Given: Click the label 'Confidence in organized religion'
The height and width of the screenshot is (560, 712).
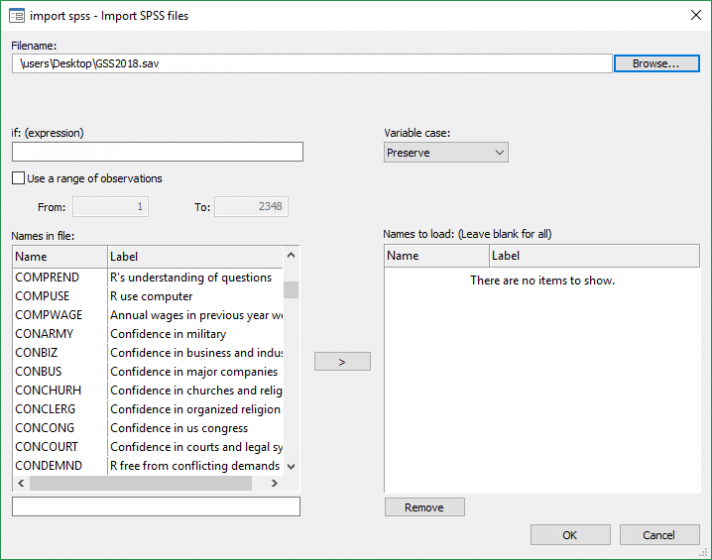Looking at the screenshot, I should click(195, 409).
